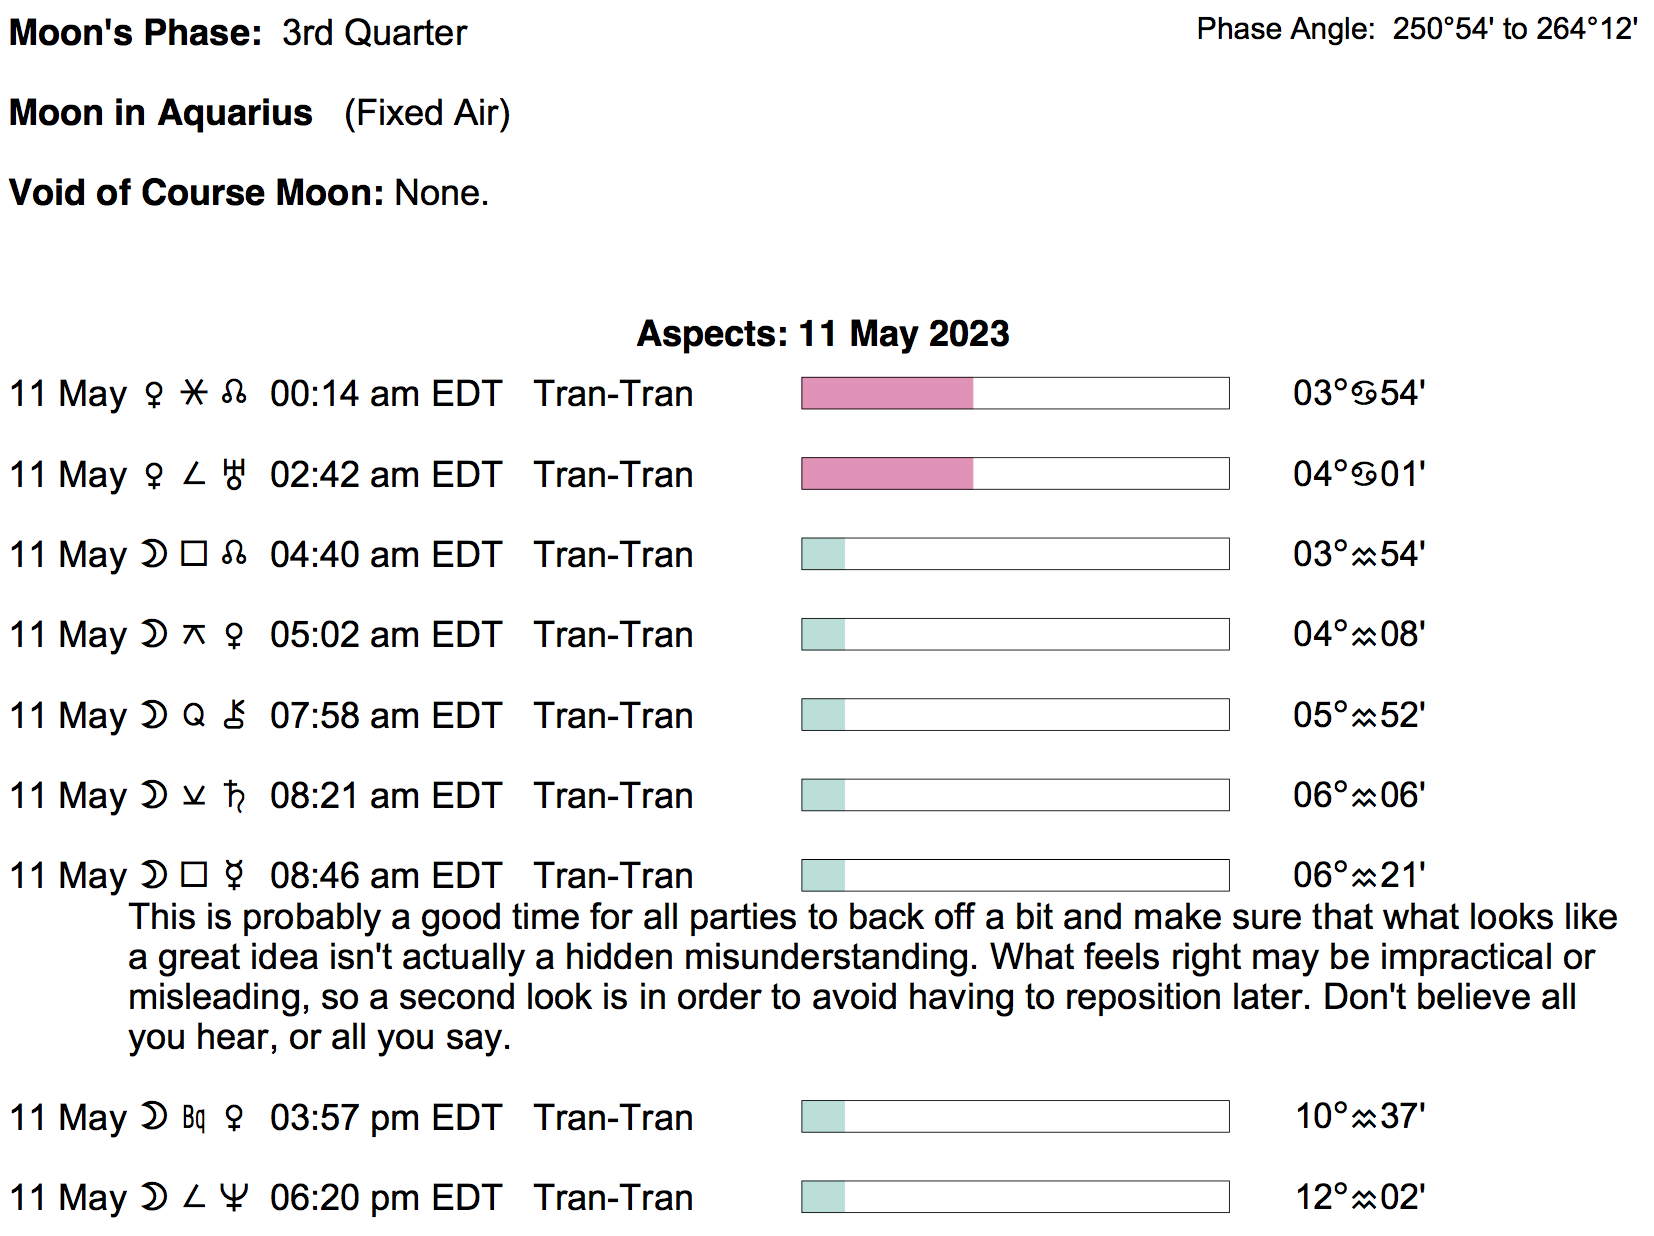1654x1236 pixels.
Task: Click the 06°21' Aquarius position value
Action: [x=1358, y=875]
